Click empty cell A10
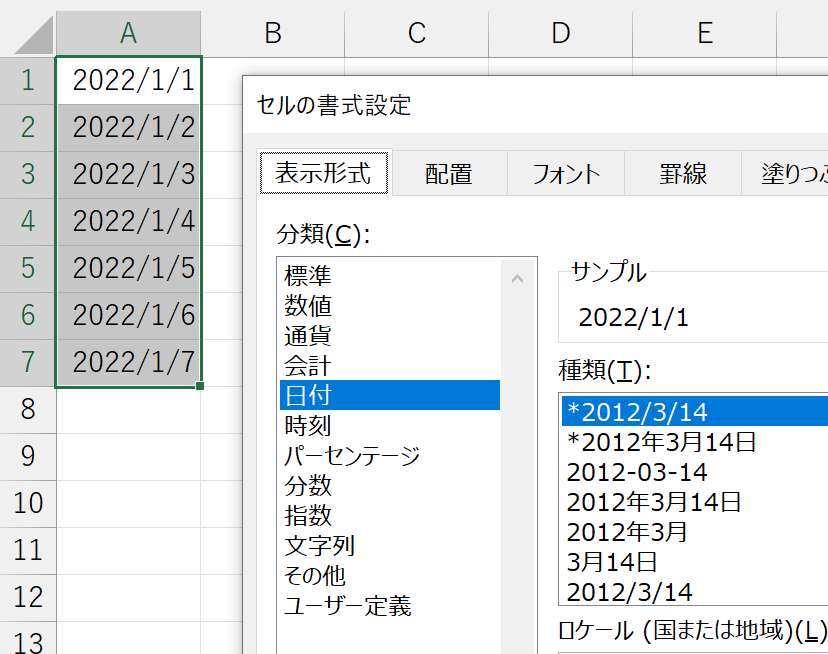Viewport: 828px width, 654px height. point(128,503)
